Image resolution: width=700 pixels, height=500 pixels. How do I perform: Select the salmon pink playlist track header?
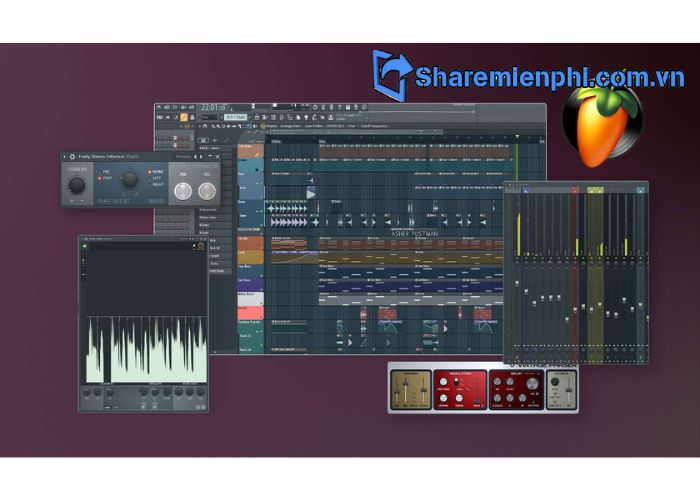click(x=250, y=312)
